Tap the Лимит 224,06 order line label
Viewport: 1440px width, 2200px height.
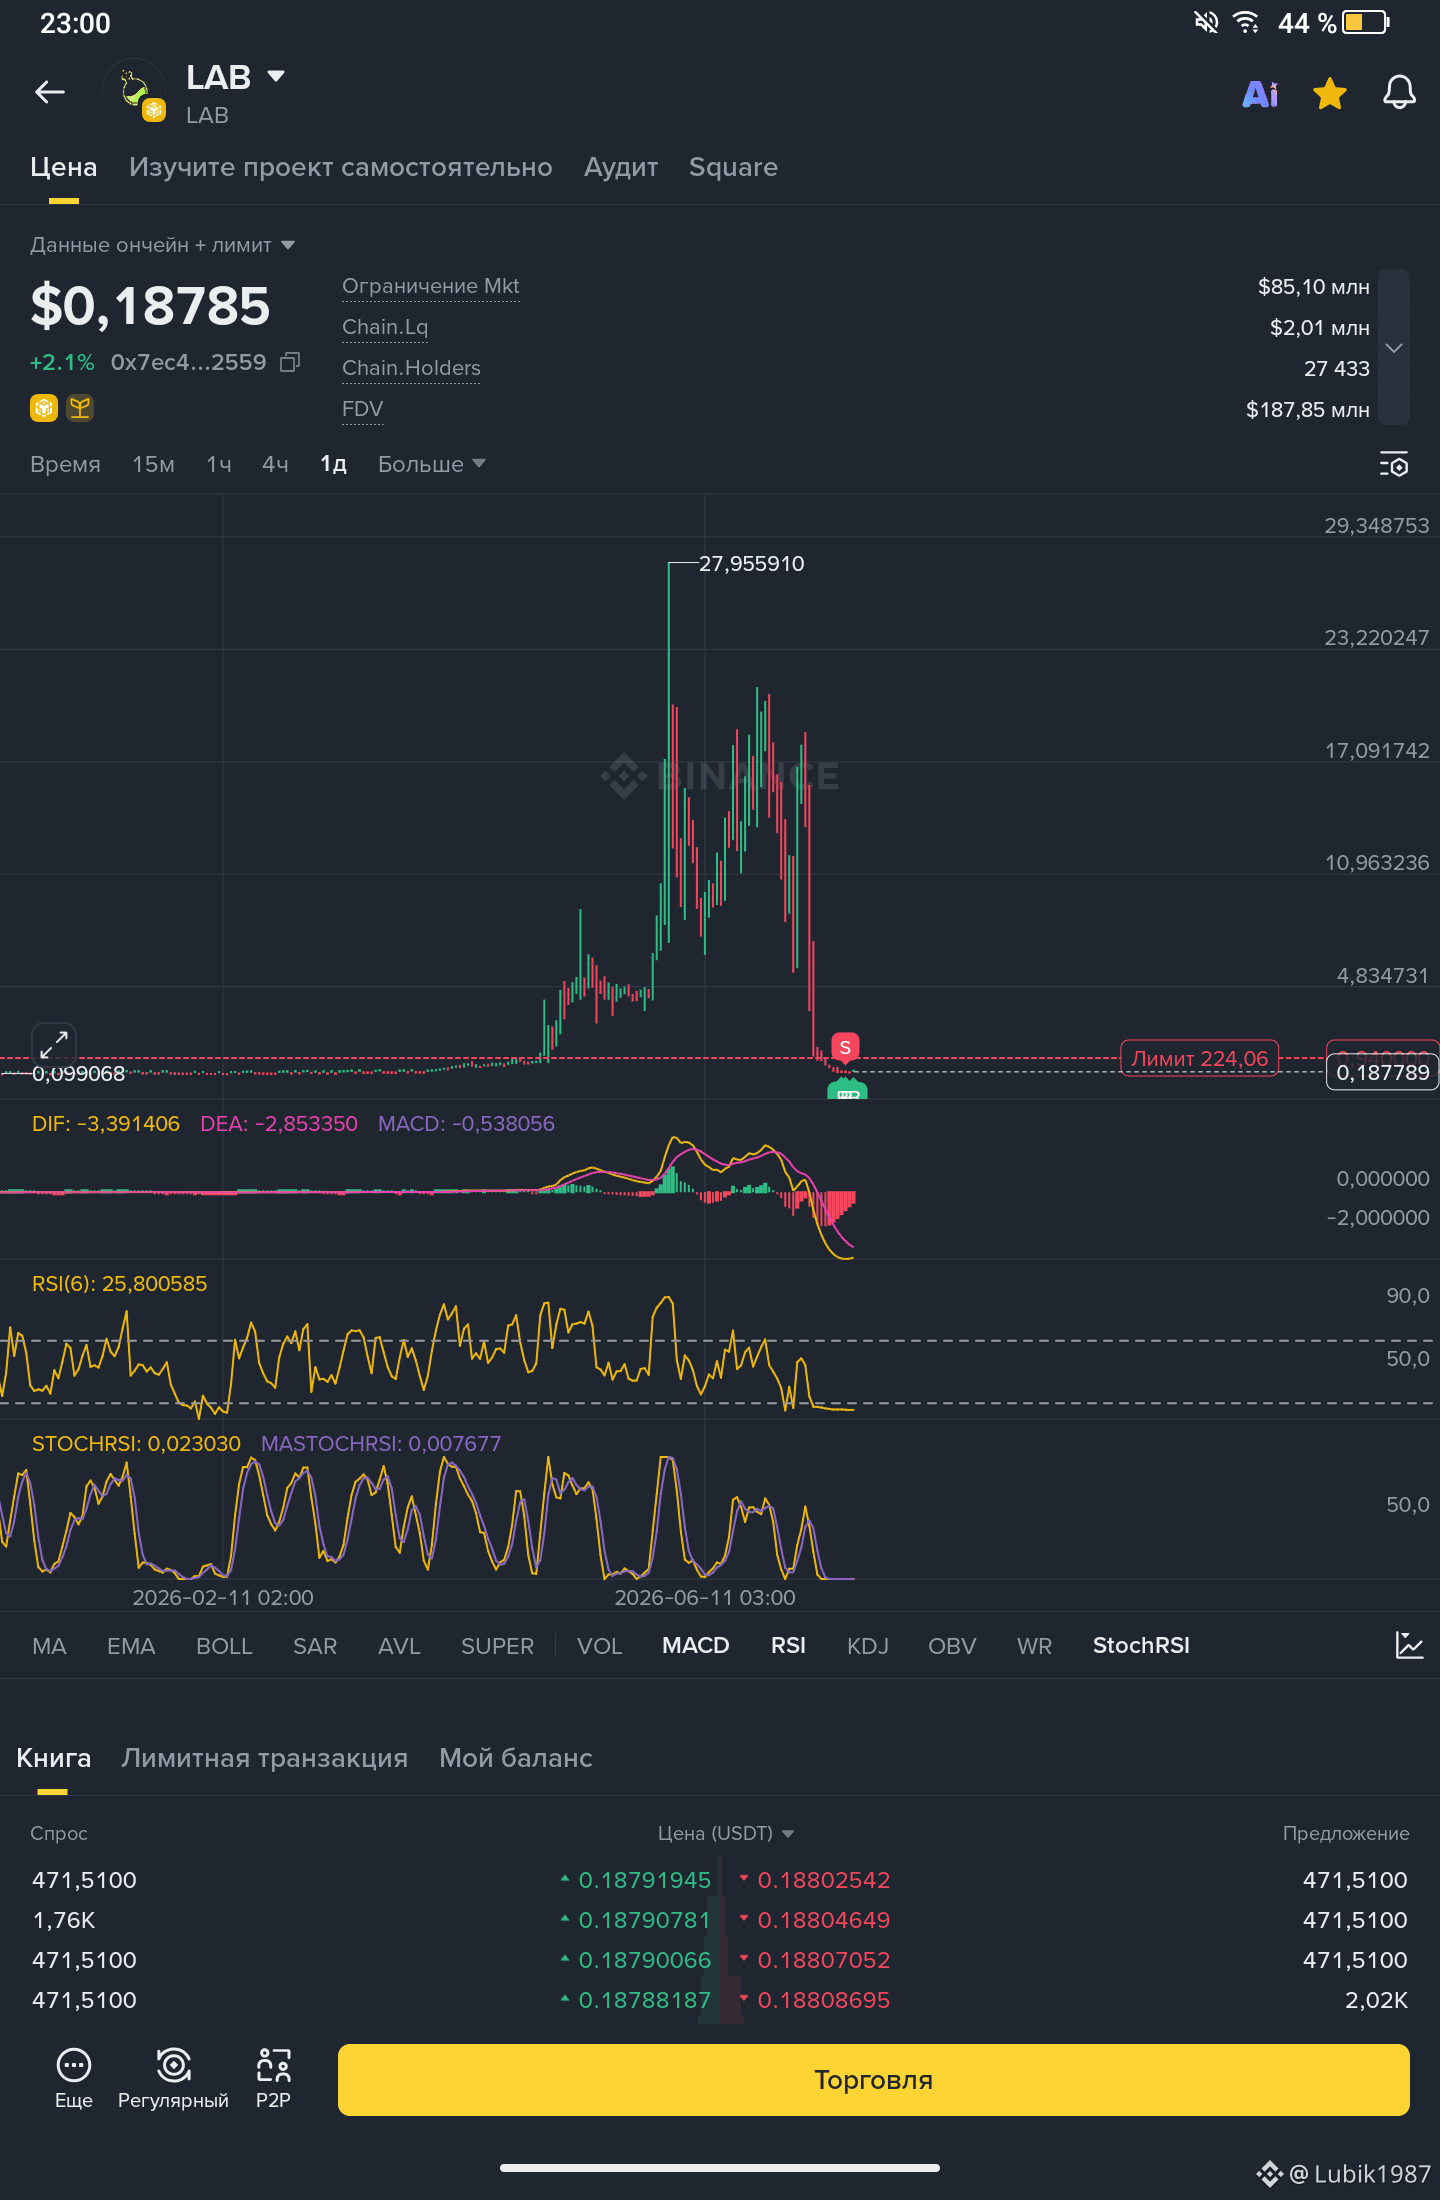coord(1199,1058)
